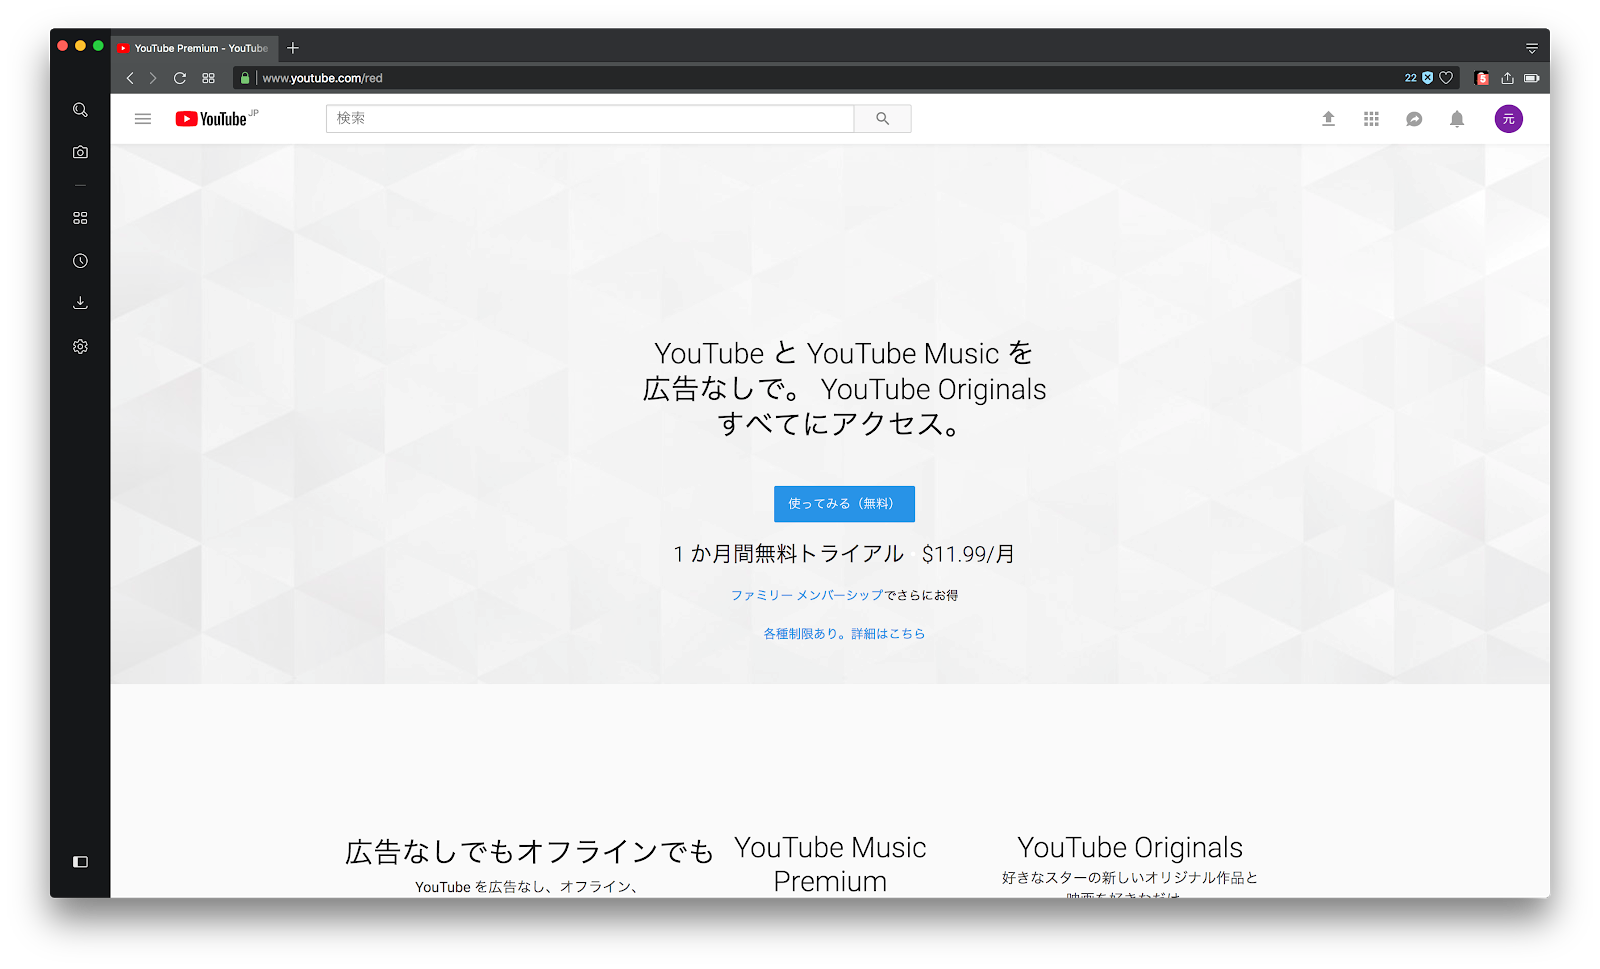Click the YouTube logo
The image size is (1600, 969).
pos(216,119)
